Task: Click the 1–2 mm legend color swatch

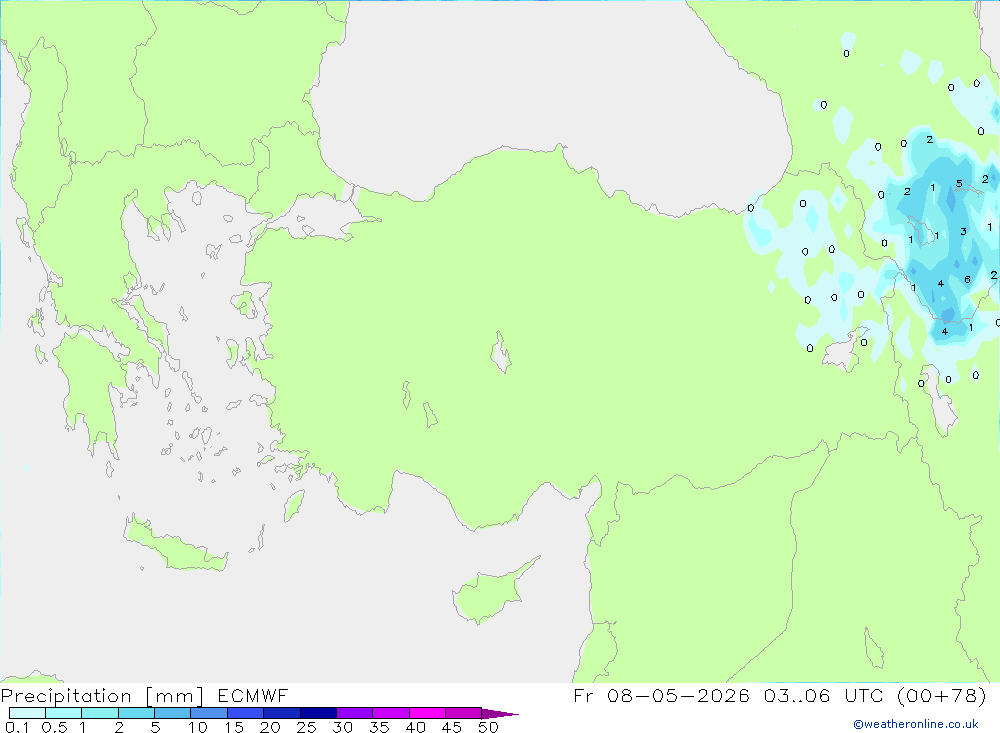Action: 99,713
